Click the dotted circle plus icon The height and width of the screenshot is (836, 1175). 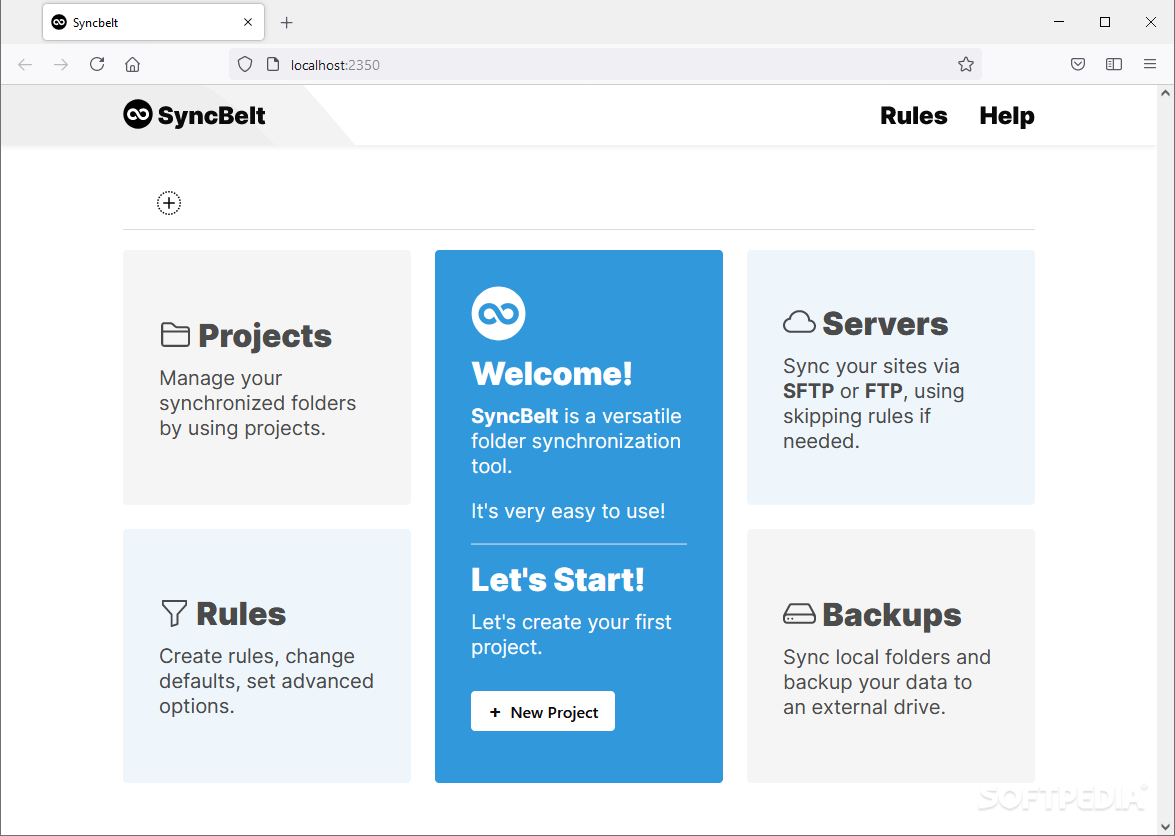pyautogui.click(x=169, y=203)
